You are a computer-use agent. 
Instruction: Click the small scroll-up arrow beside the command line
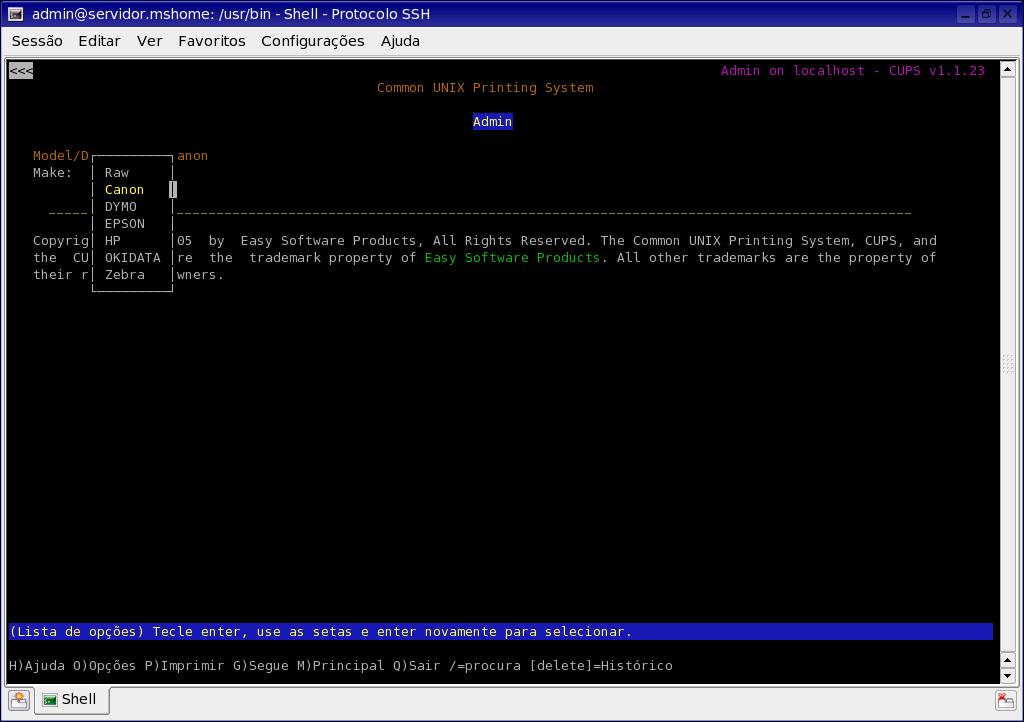(x=1008, y=660)
